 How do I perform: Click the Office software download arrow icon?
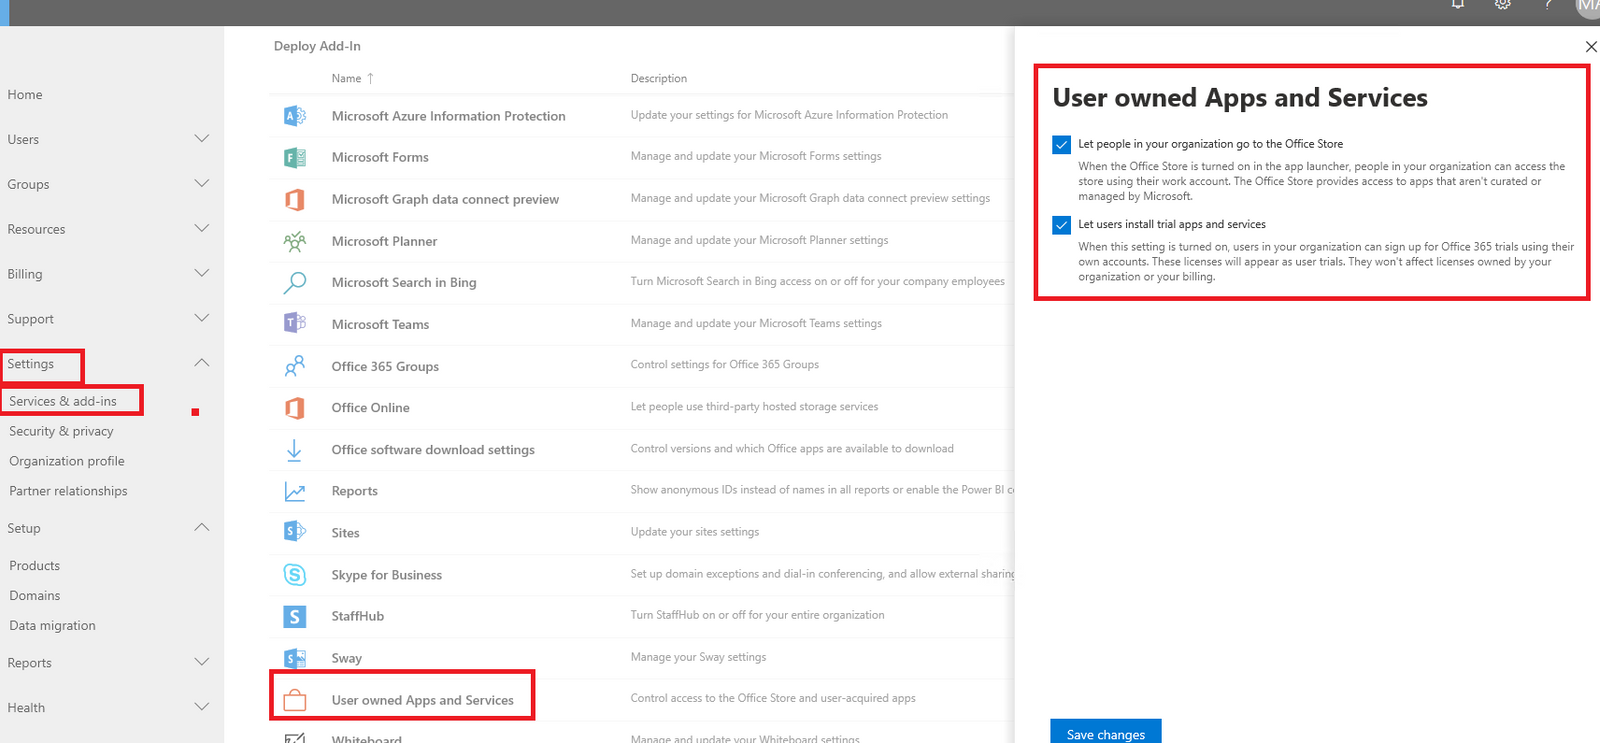click(x=294, y=450)
